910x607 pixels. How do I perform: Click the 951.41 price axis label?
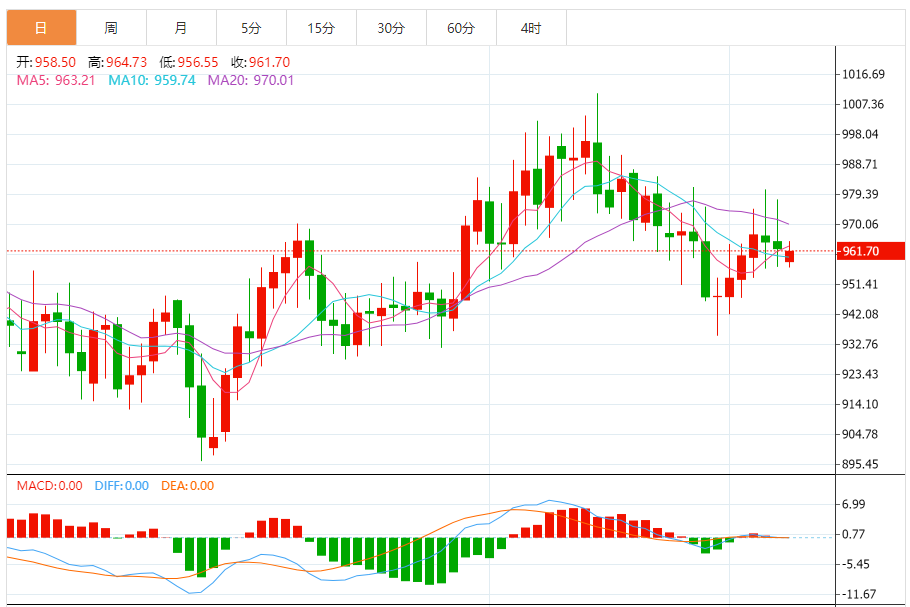(860, 284)
